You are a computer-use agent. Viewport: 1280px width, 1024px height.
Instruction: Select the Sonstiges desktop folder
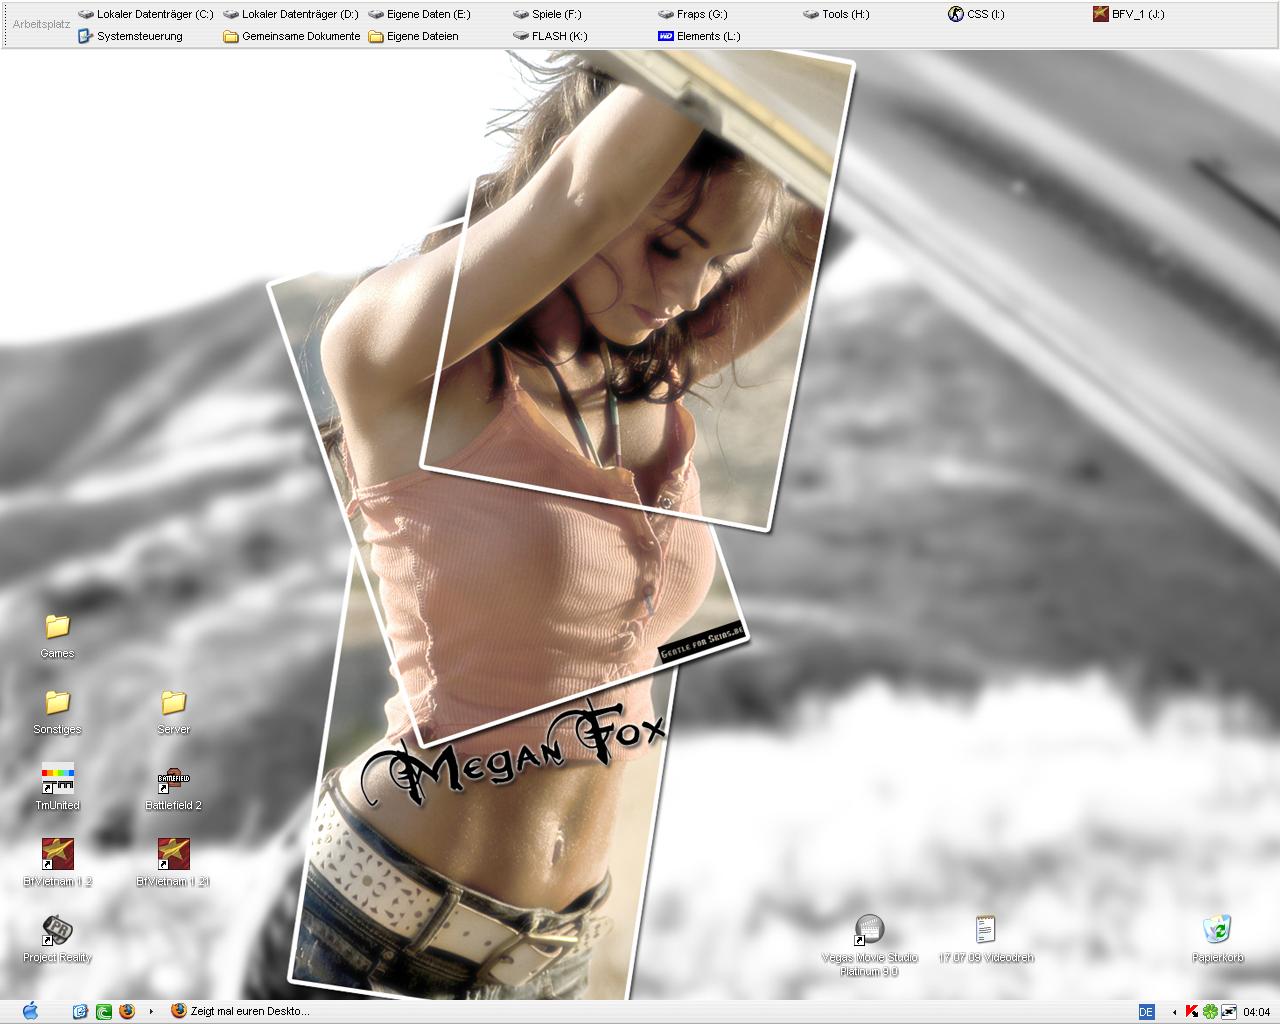point(57,711)
